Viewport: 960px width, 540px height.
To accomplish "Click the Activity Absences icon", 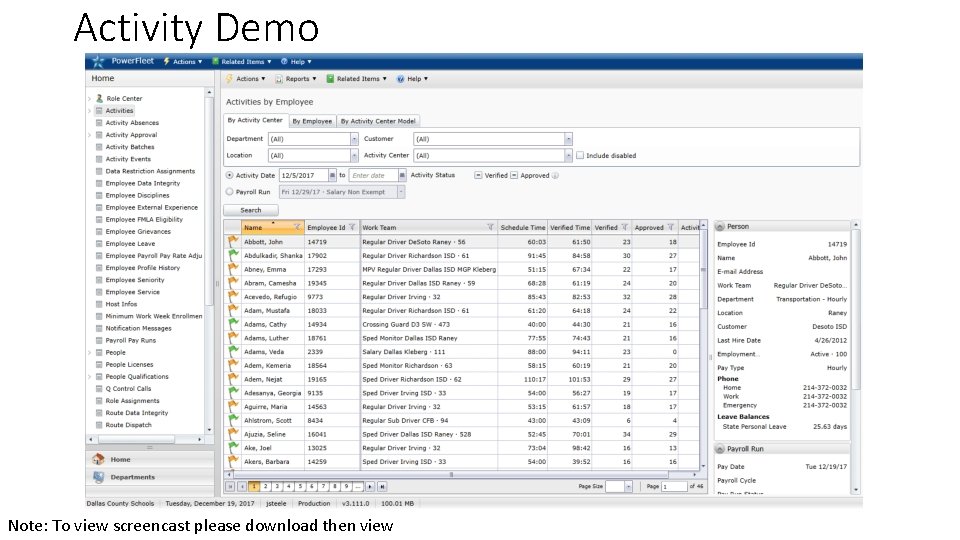I will [x=99, y=122].
